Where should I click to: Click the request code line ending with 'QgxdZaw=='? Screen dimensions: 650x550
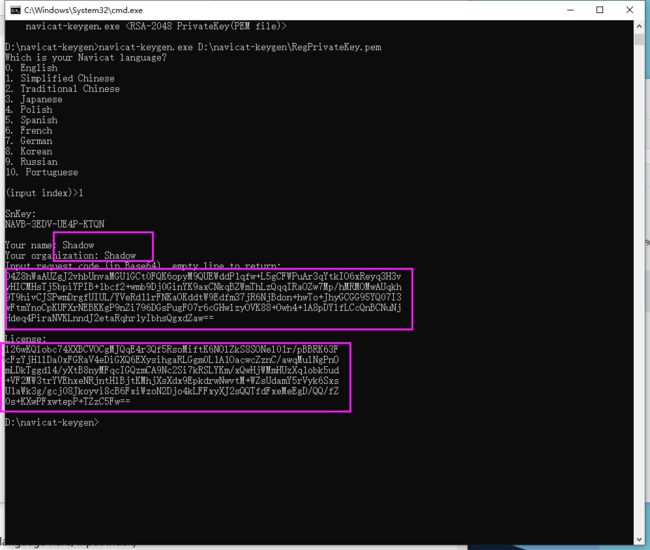(x=110, y=318)
